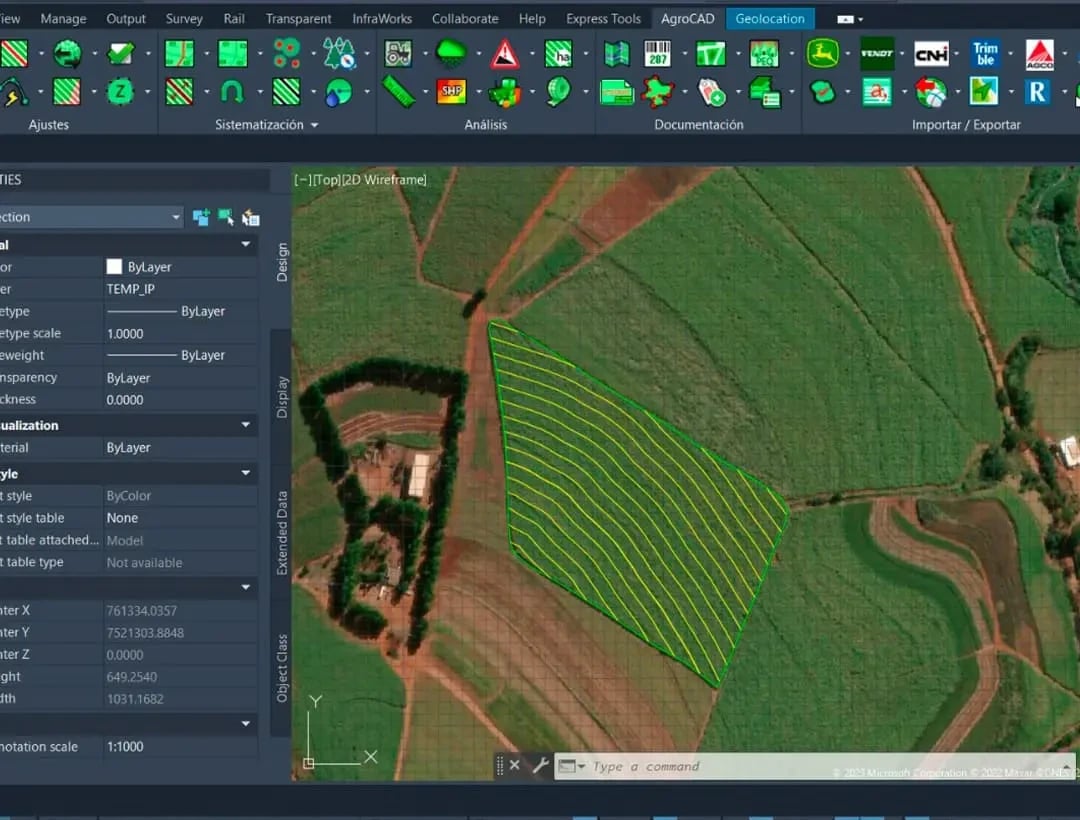Image resolution: width=1080 pixels, height=820 pixels.
Task: Click the [Top] view control label
Action: [328, 180]
